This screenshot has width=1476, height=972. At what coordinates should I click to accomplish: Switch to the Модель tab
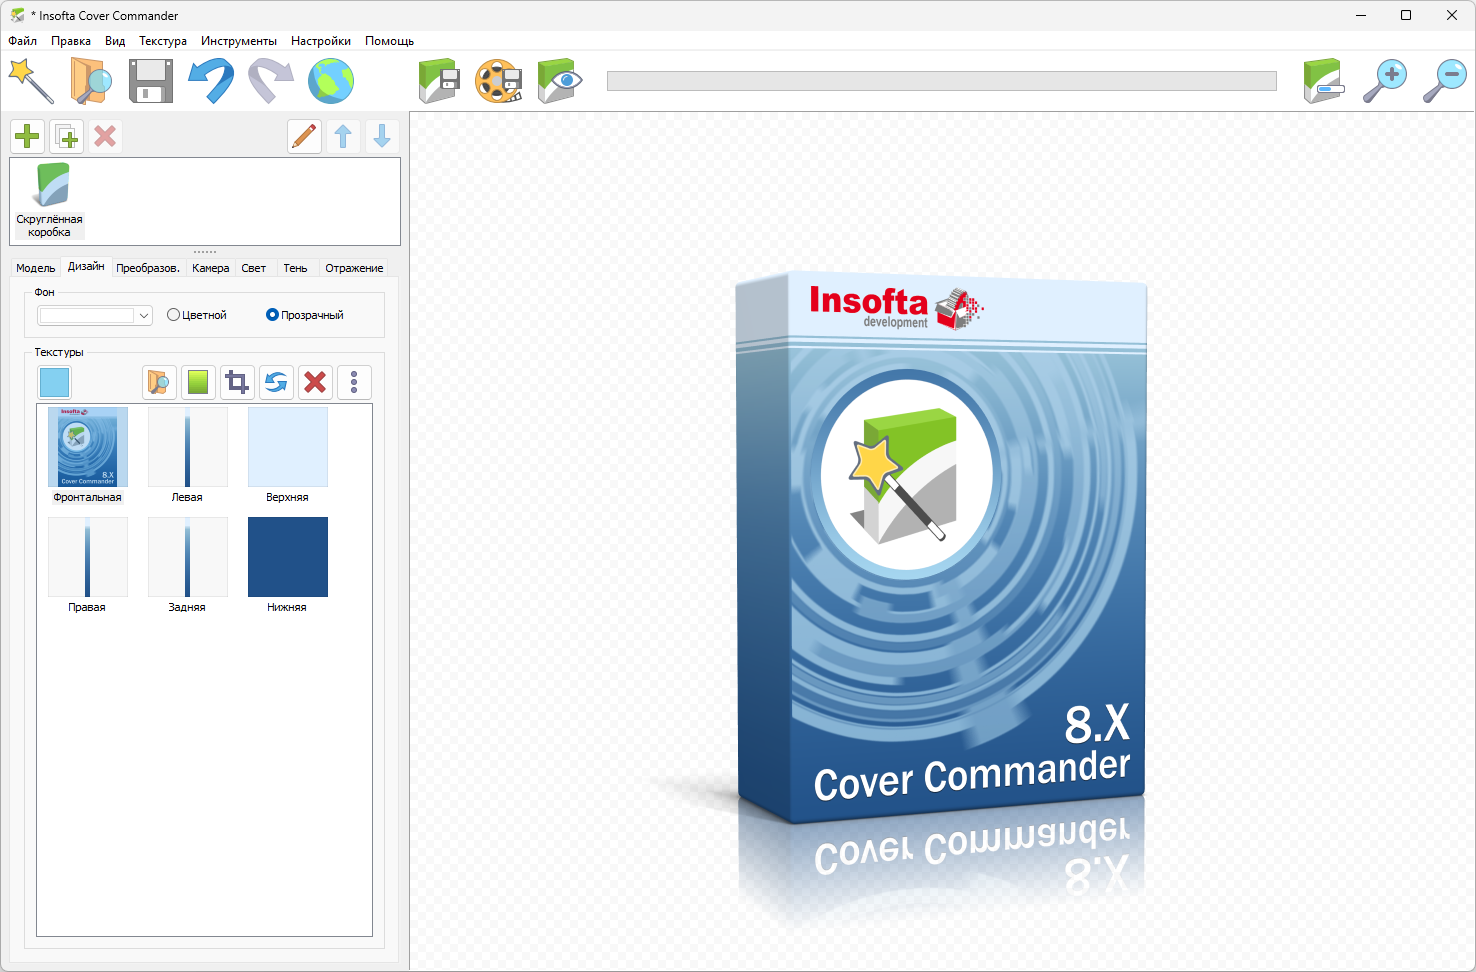click(x=36, y=268)
